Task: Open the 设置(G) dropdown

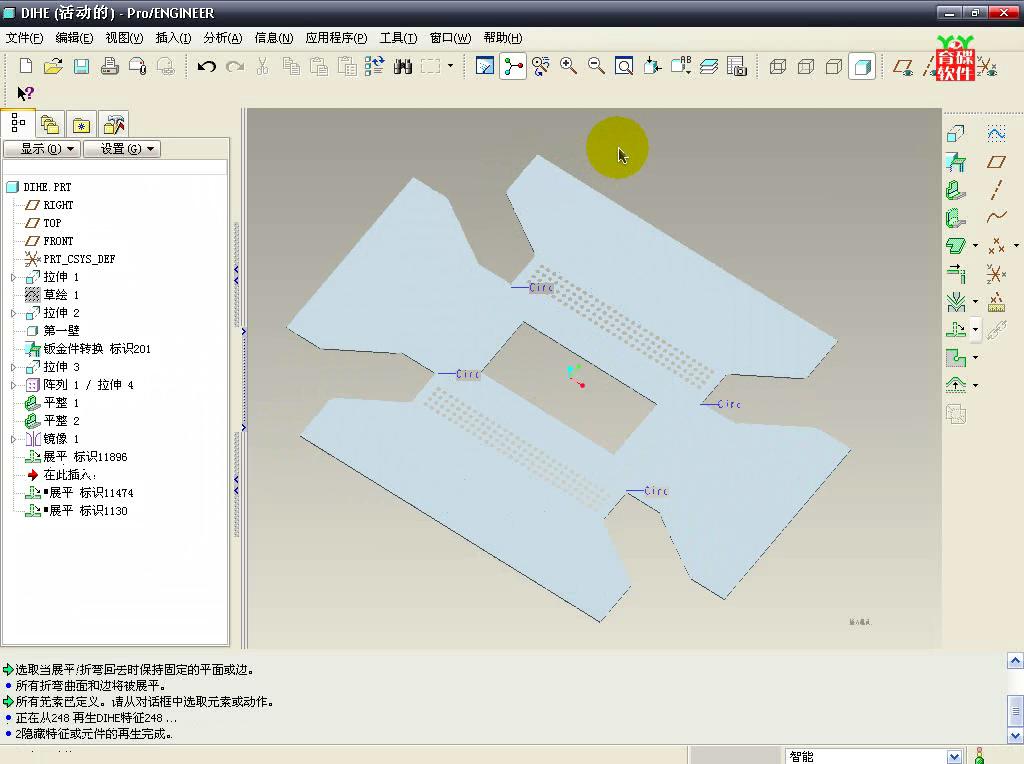Action: pyautogui.click(x=121, y=149)
